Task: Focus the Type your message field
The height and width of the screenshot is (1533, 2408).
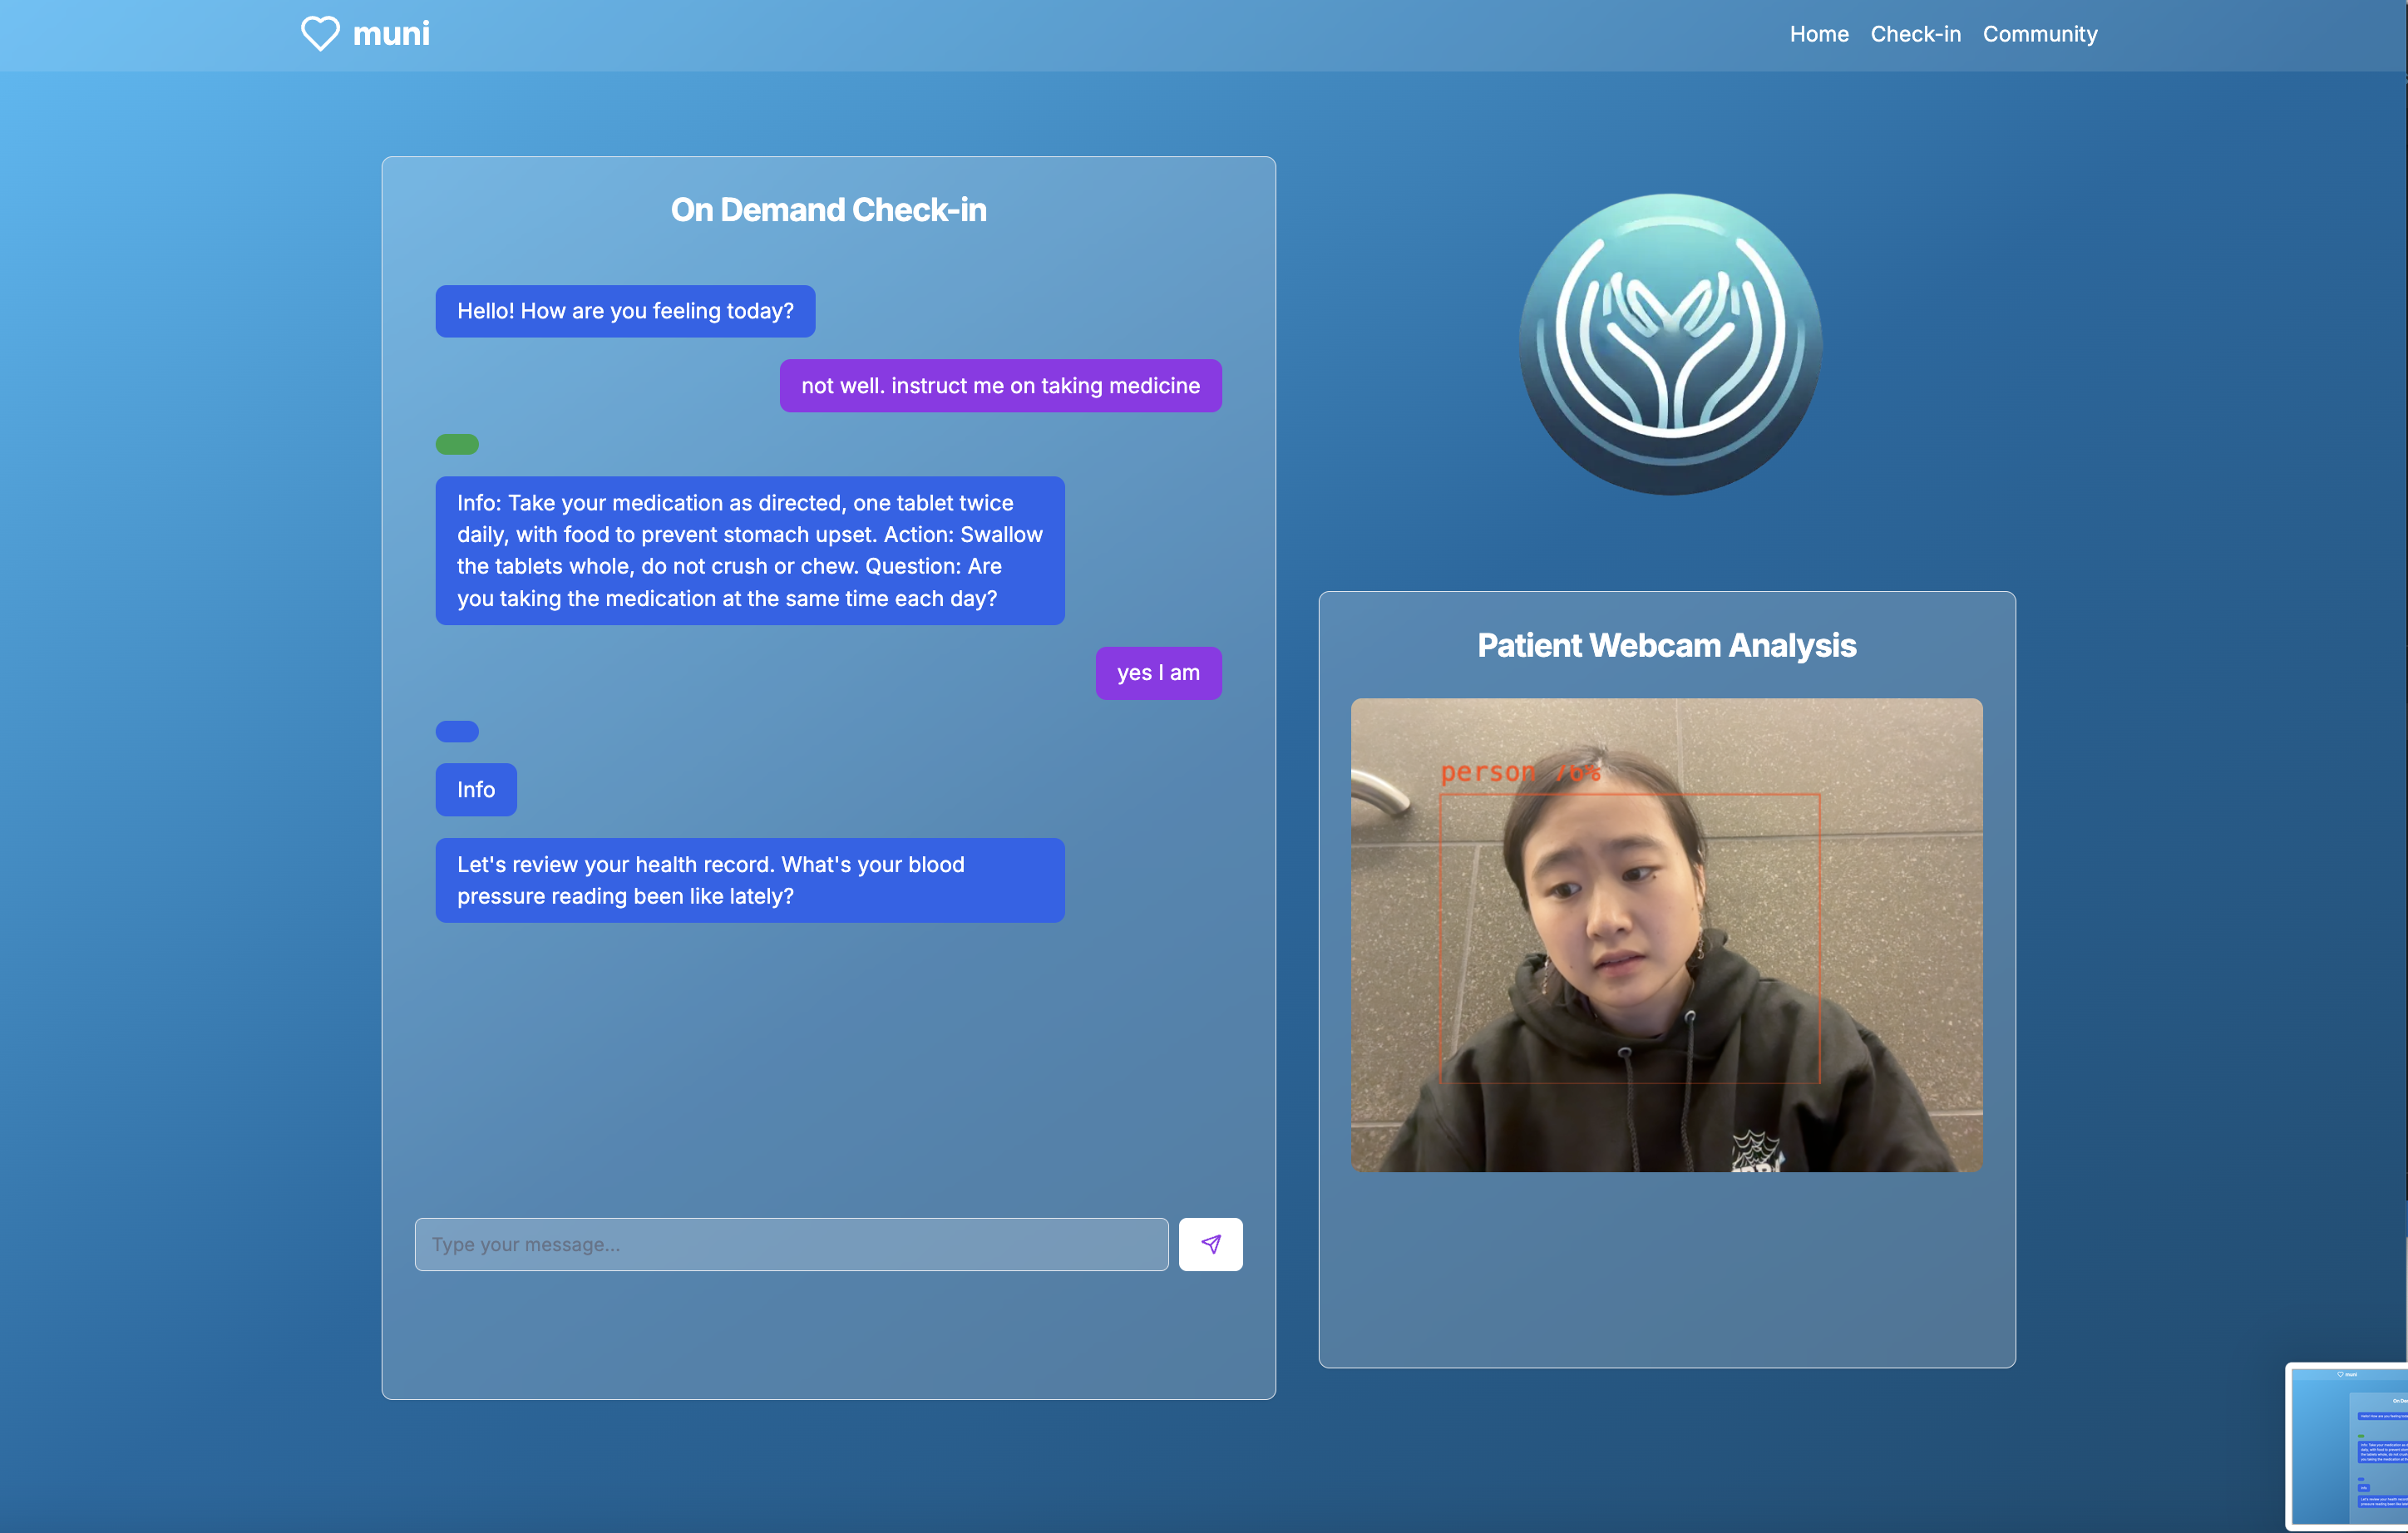Action: [791, 1244]
